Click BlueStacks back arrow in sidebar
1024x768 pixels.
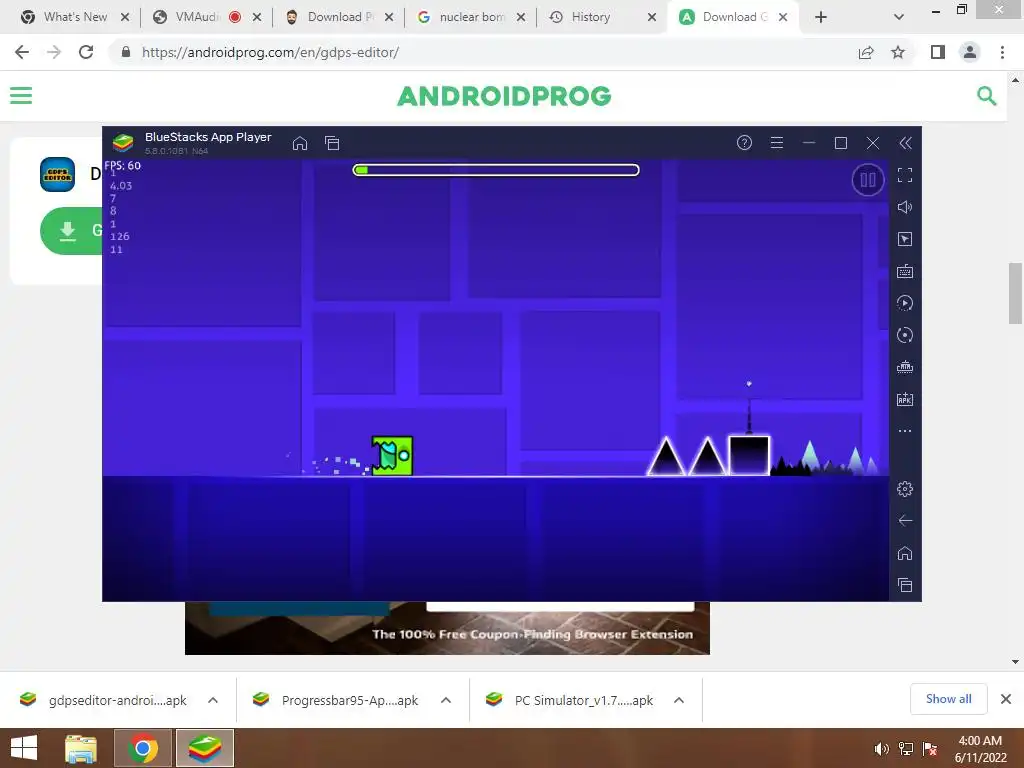tap(905, 520)
